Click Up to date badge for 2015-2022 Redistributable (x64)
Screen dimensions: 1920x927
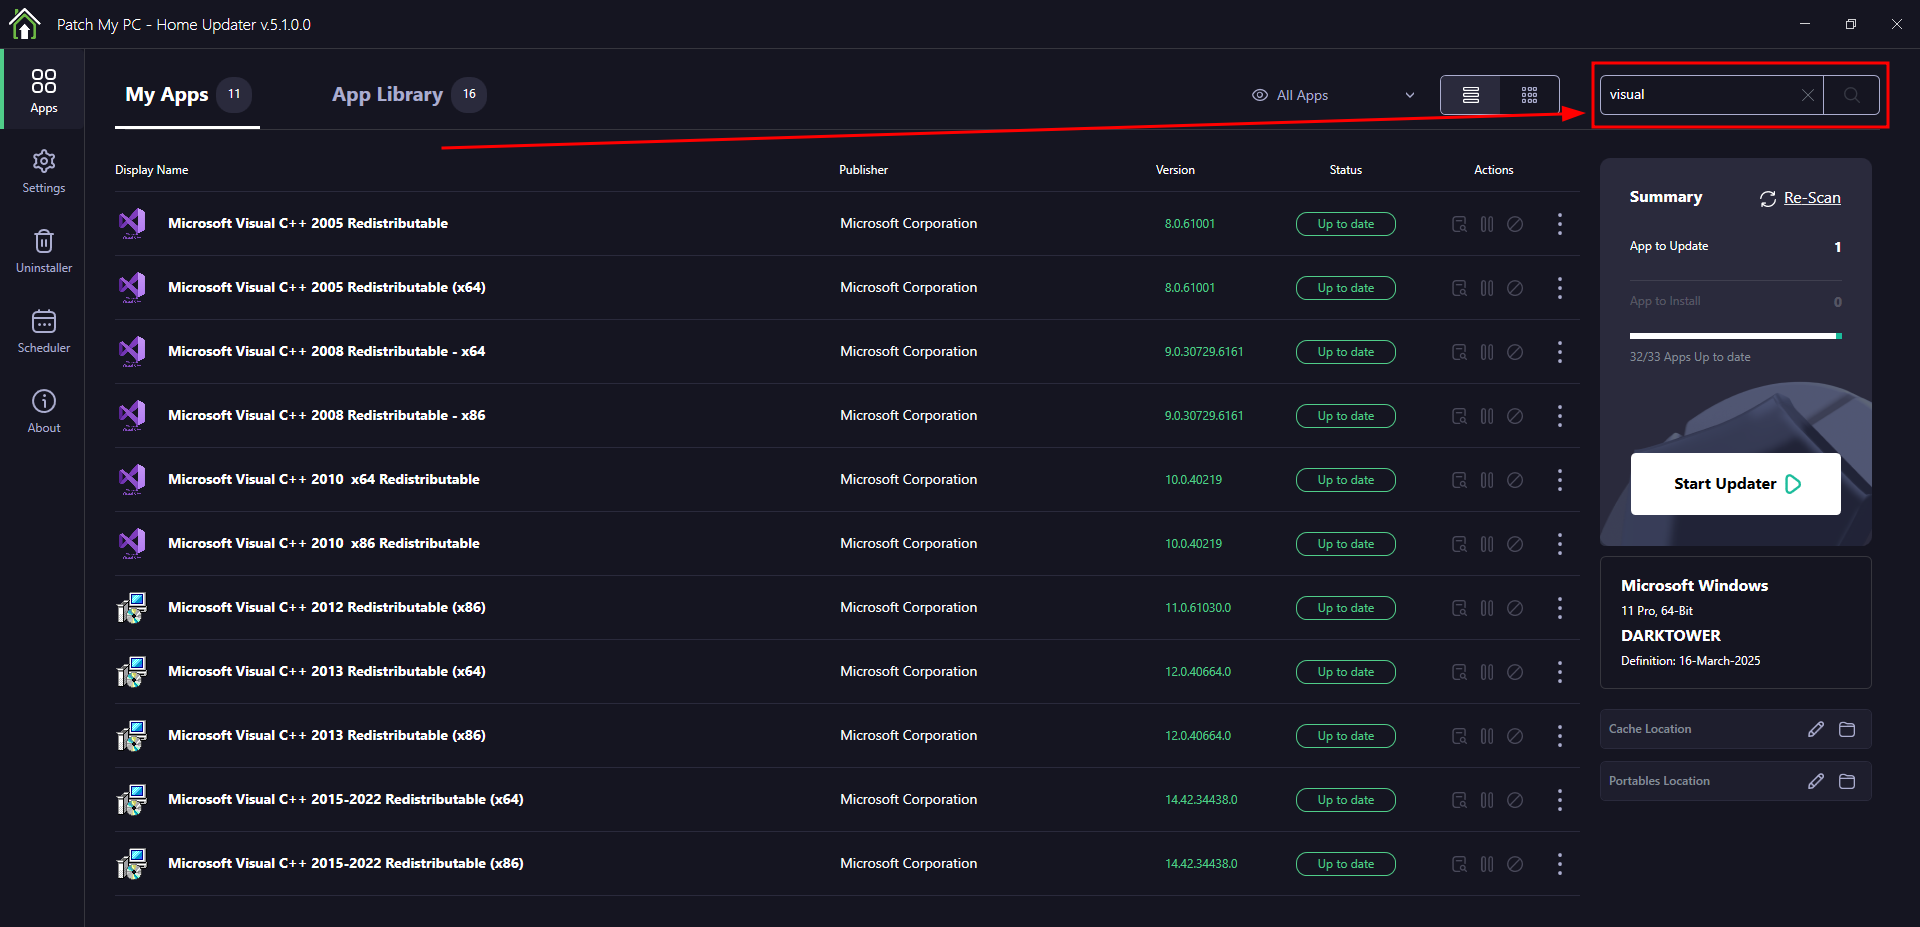[1345, 800]
